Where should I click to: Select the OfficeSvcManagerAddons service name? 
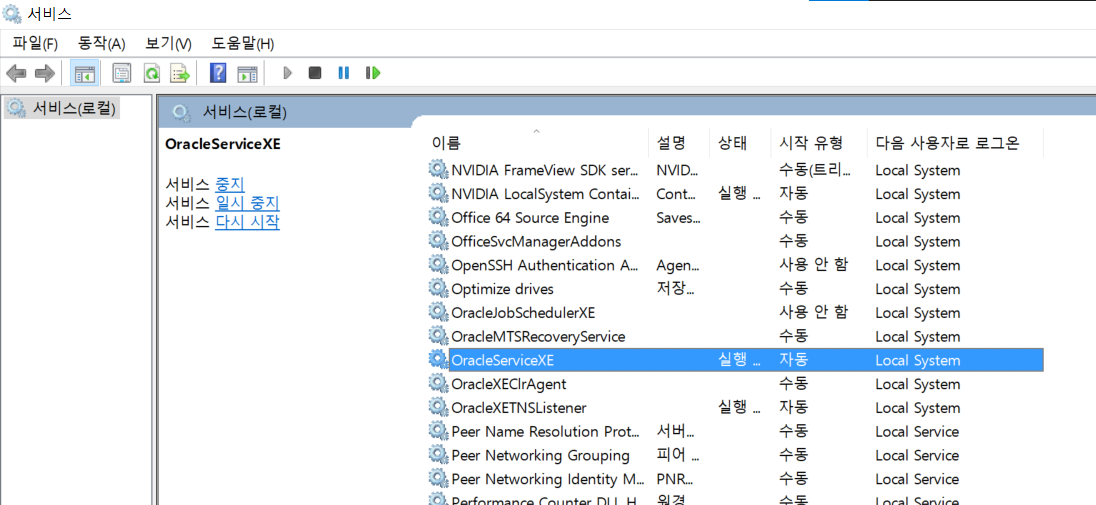536,241
